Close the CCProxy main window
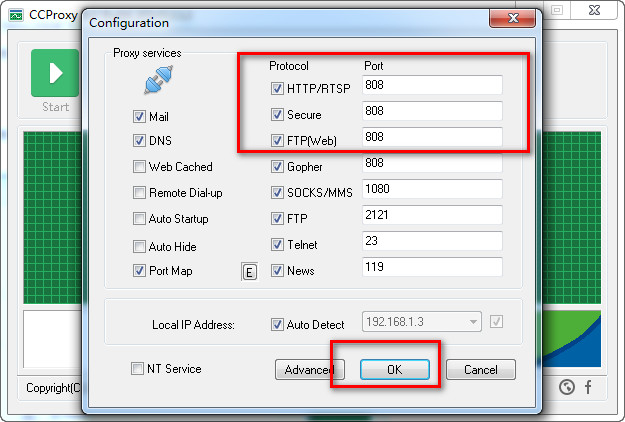The height and width of the screenshot is (422, 625). pyautogui.click(x=595, y=10)
